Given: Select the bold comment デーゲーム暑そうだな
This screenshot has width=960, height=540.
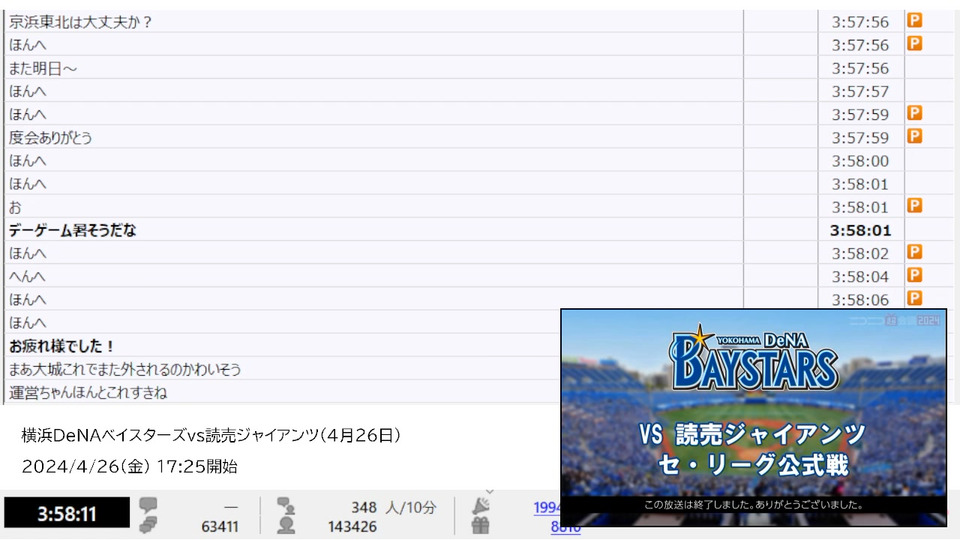Looking at the screenshot, I should 72,230.
